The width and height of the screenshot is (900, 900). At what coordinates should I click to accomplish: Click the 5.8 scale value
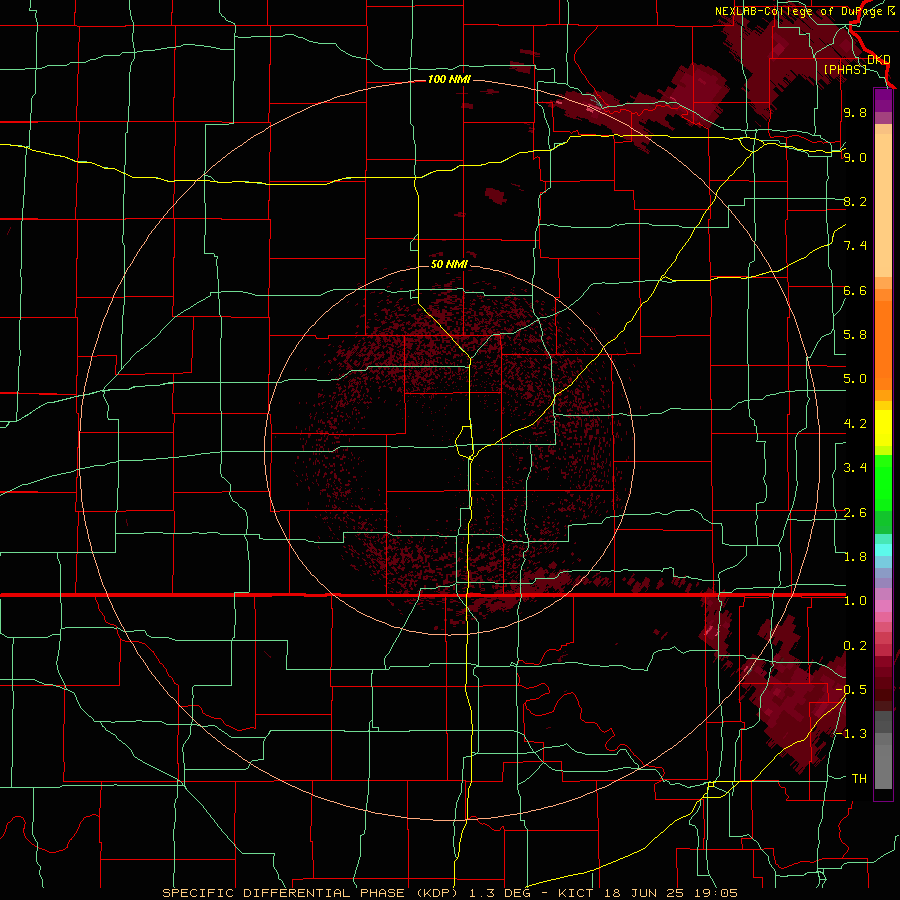coord(855,335)
